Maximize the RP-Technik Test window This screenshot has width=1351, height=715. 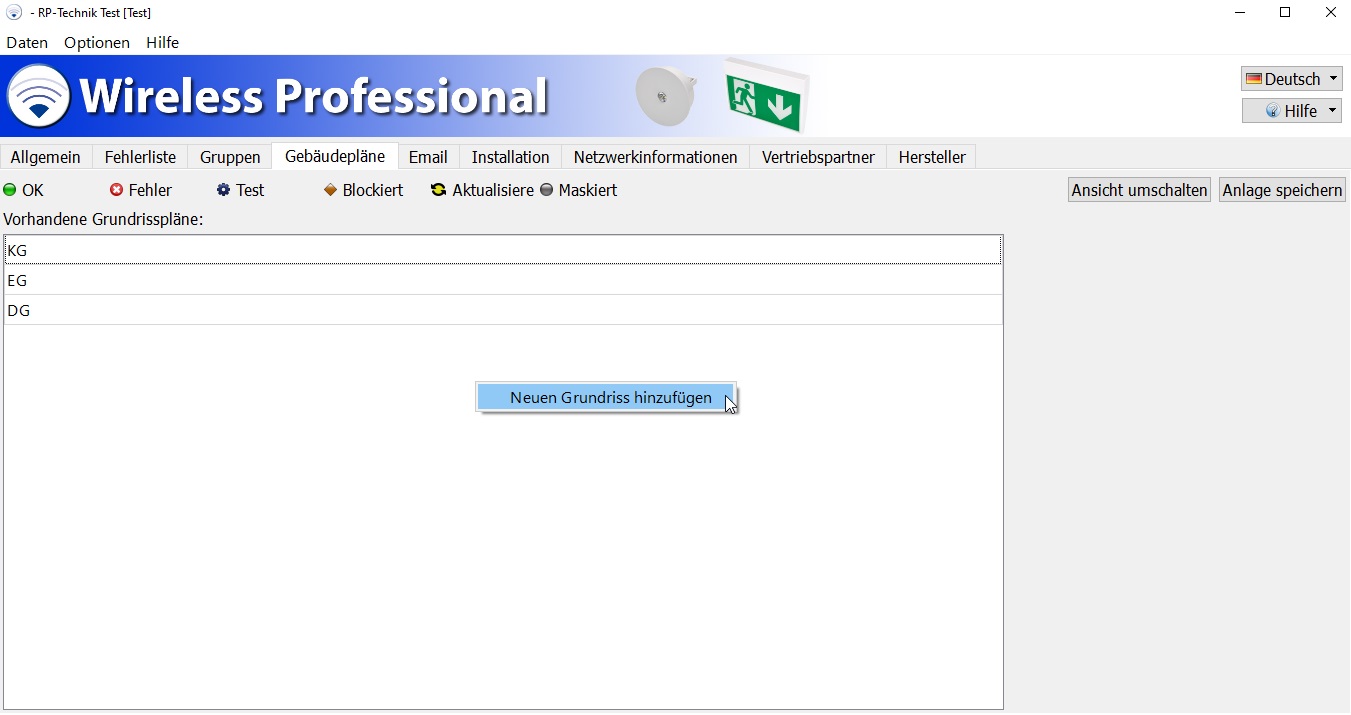(1285, 13)
